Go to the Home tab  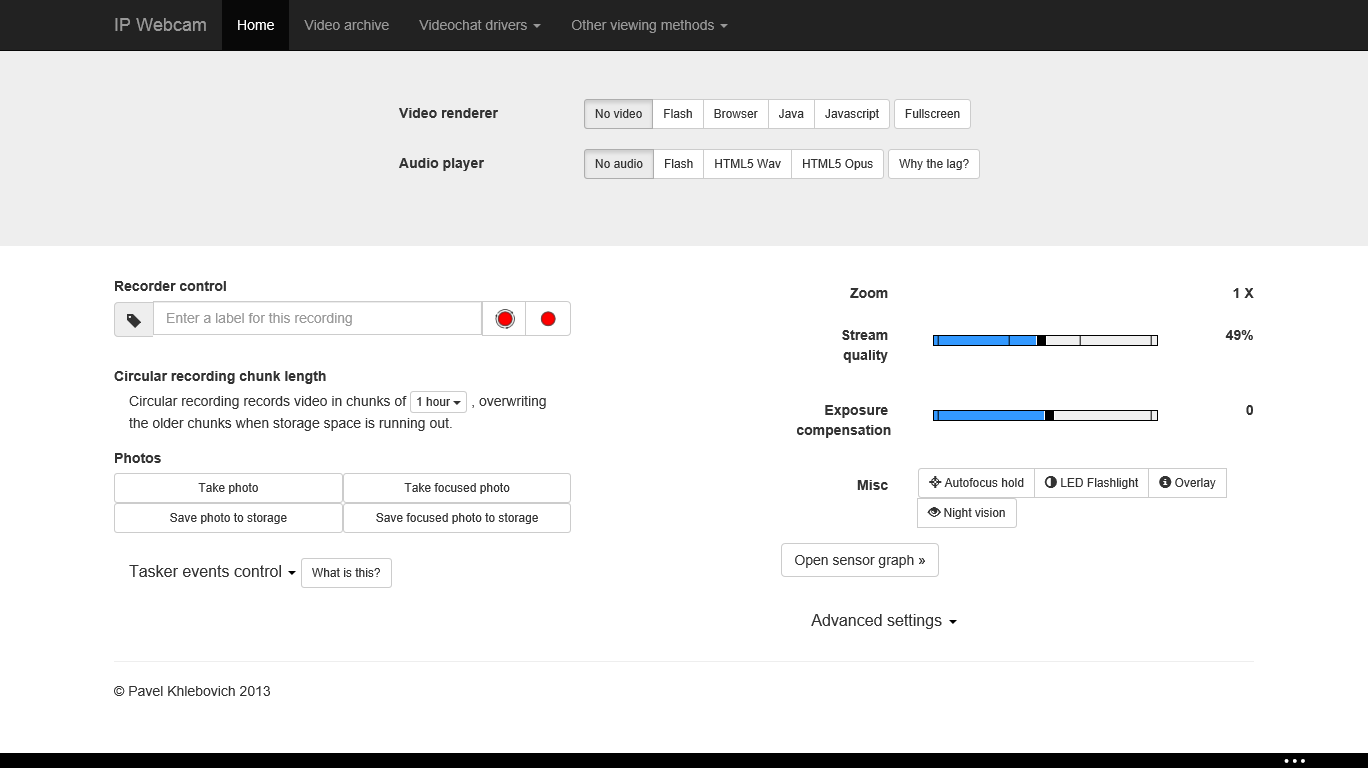(x=255, y=25)
